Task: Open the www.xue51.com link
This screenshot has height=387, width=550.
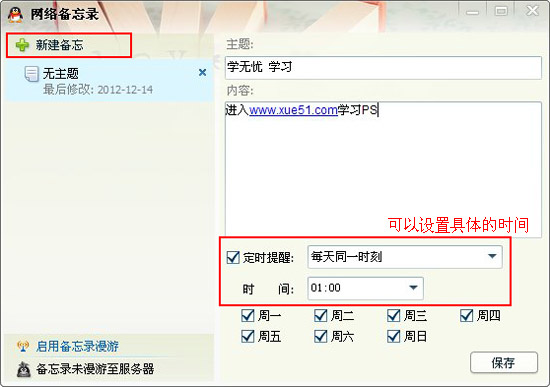Action: [x=293, y=110]
